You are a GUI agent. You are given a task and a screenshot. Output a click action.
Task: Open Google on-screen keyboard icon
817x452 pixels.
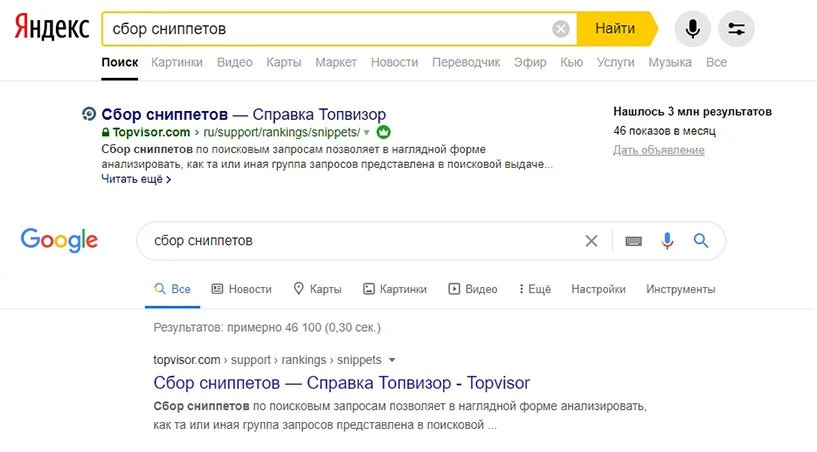pos(634,241)
